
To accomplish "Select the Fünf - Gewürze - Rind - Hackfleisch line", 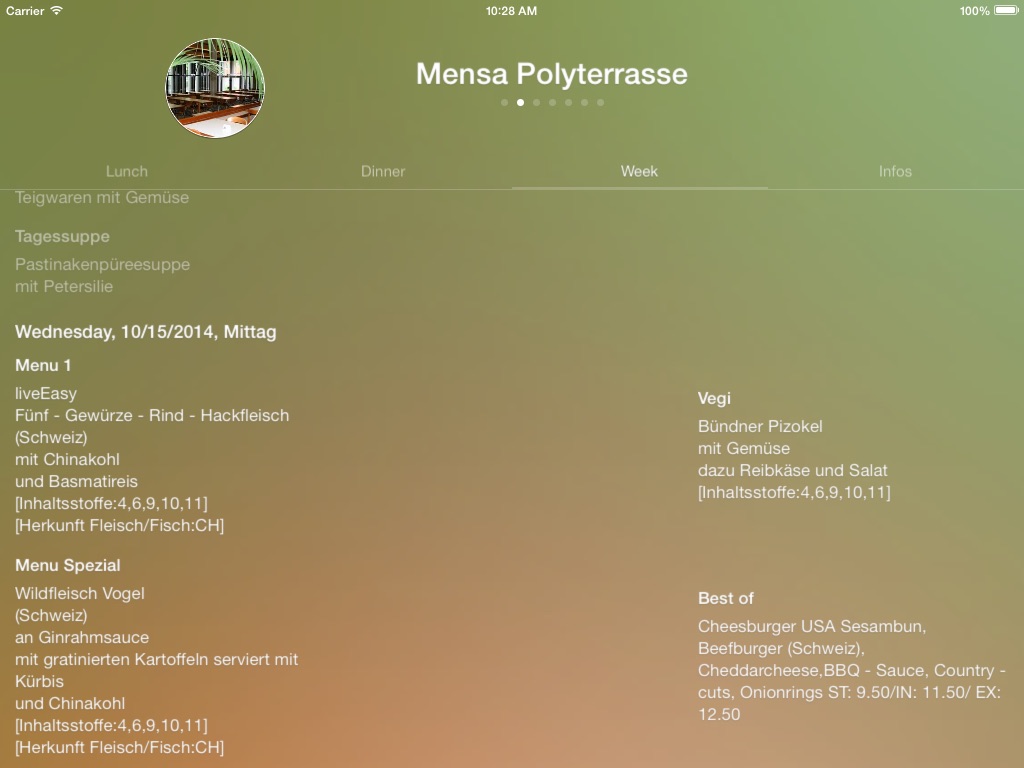I will click(x=152, y=415).
